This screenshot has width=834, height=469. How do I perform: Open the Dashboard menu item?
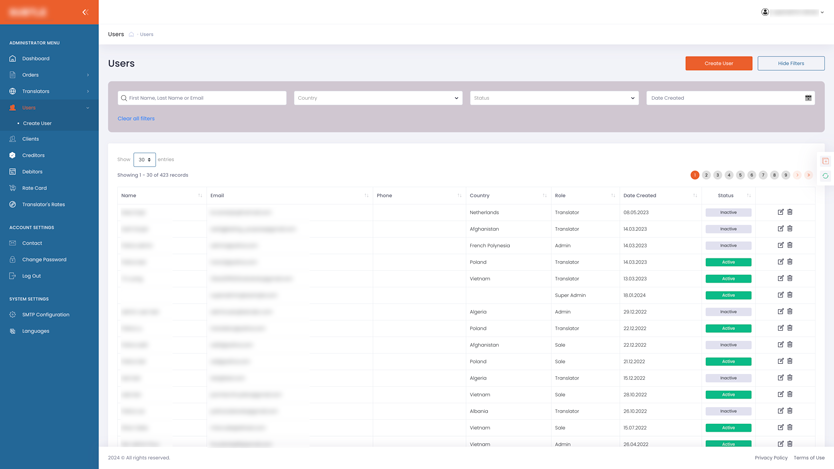pos(36,59)
